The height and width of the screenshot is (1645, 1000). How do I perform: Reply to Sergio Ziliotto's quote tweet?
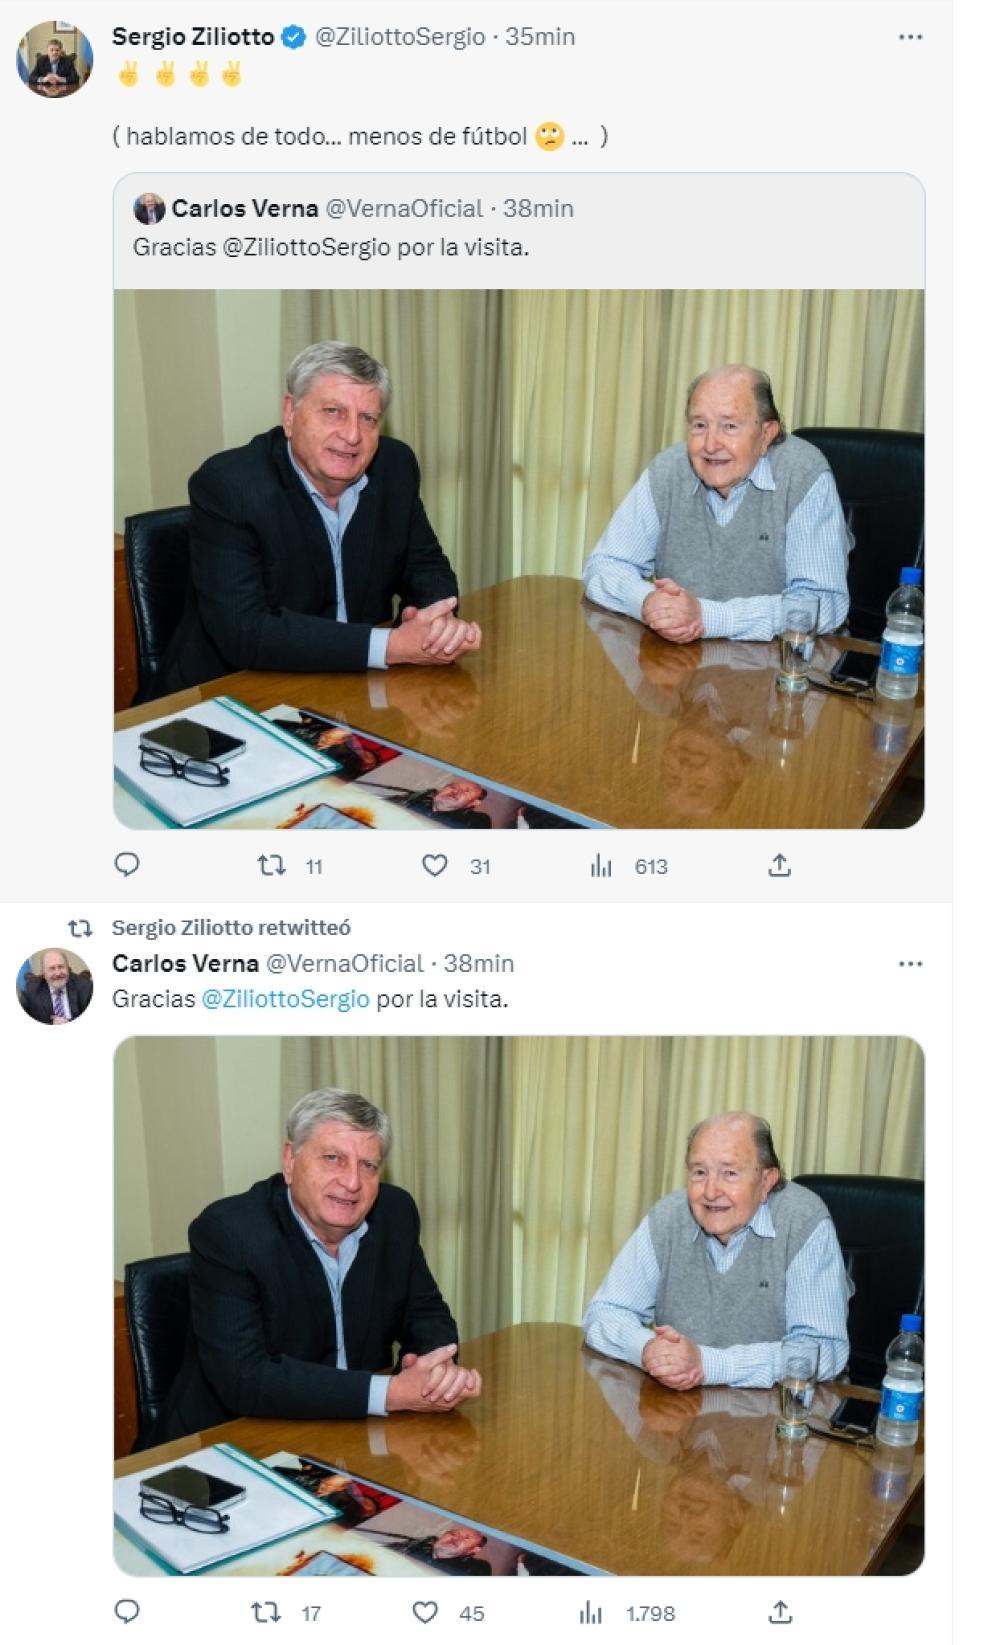(127, 865)
